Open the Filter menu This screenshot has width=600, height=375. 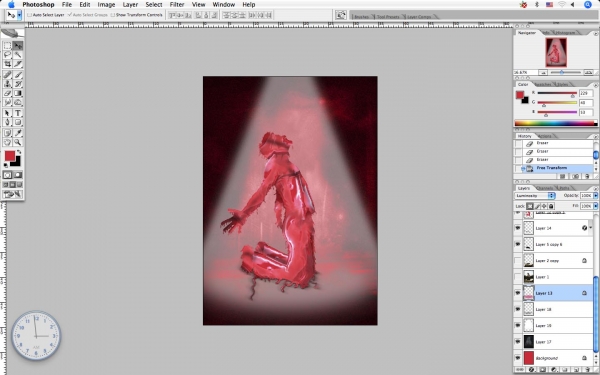click(x=177, y=5)
